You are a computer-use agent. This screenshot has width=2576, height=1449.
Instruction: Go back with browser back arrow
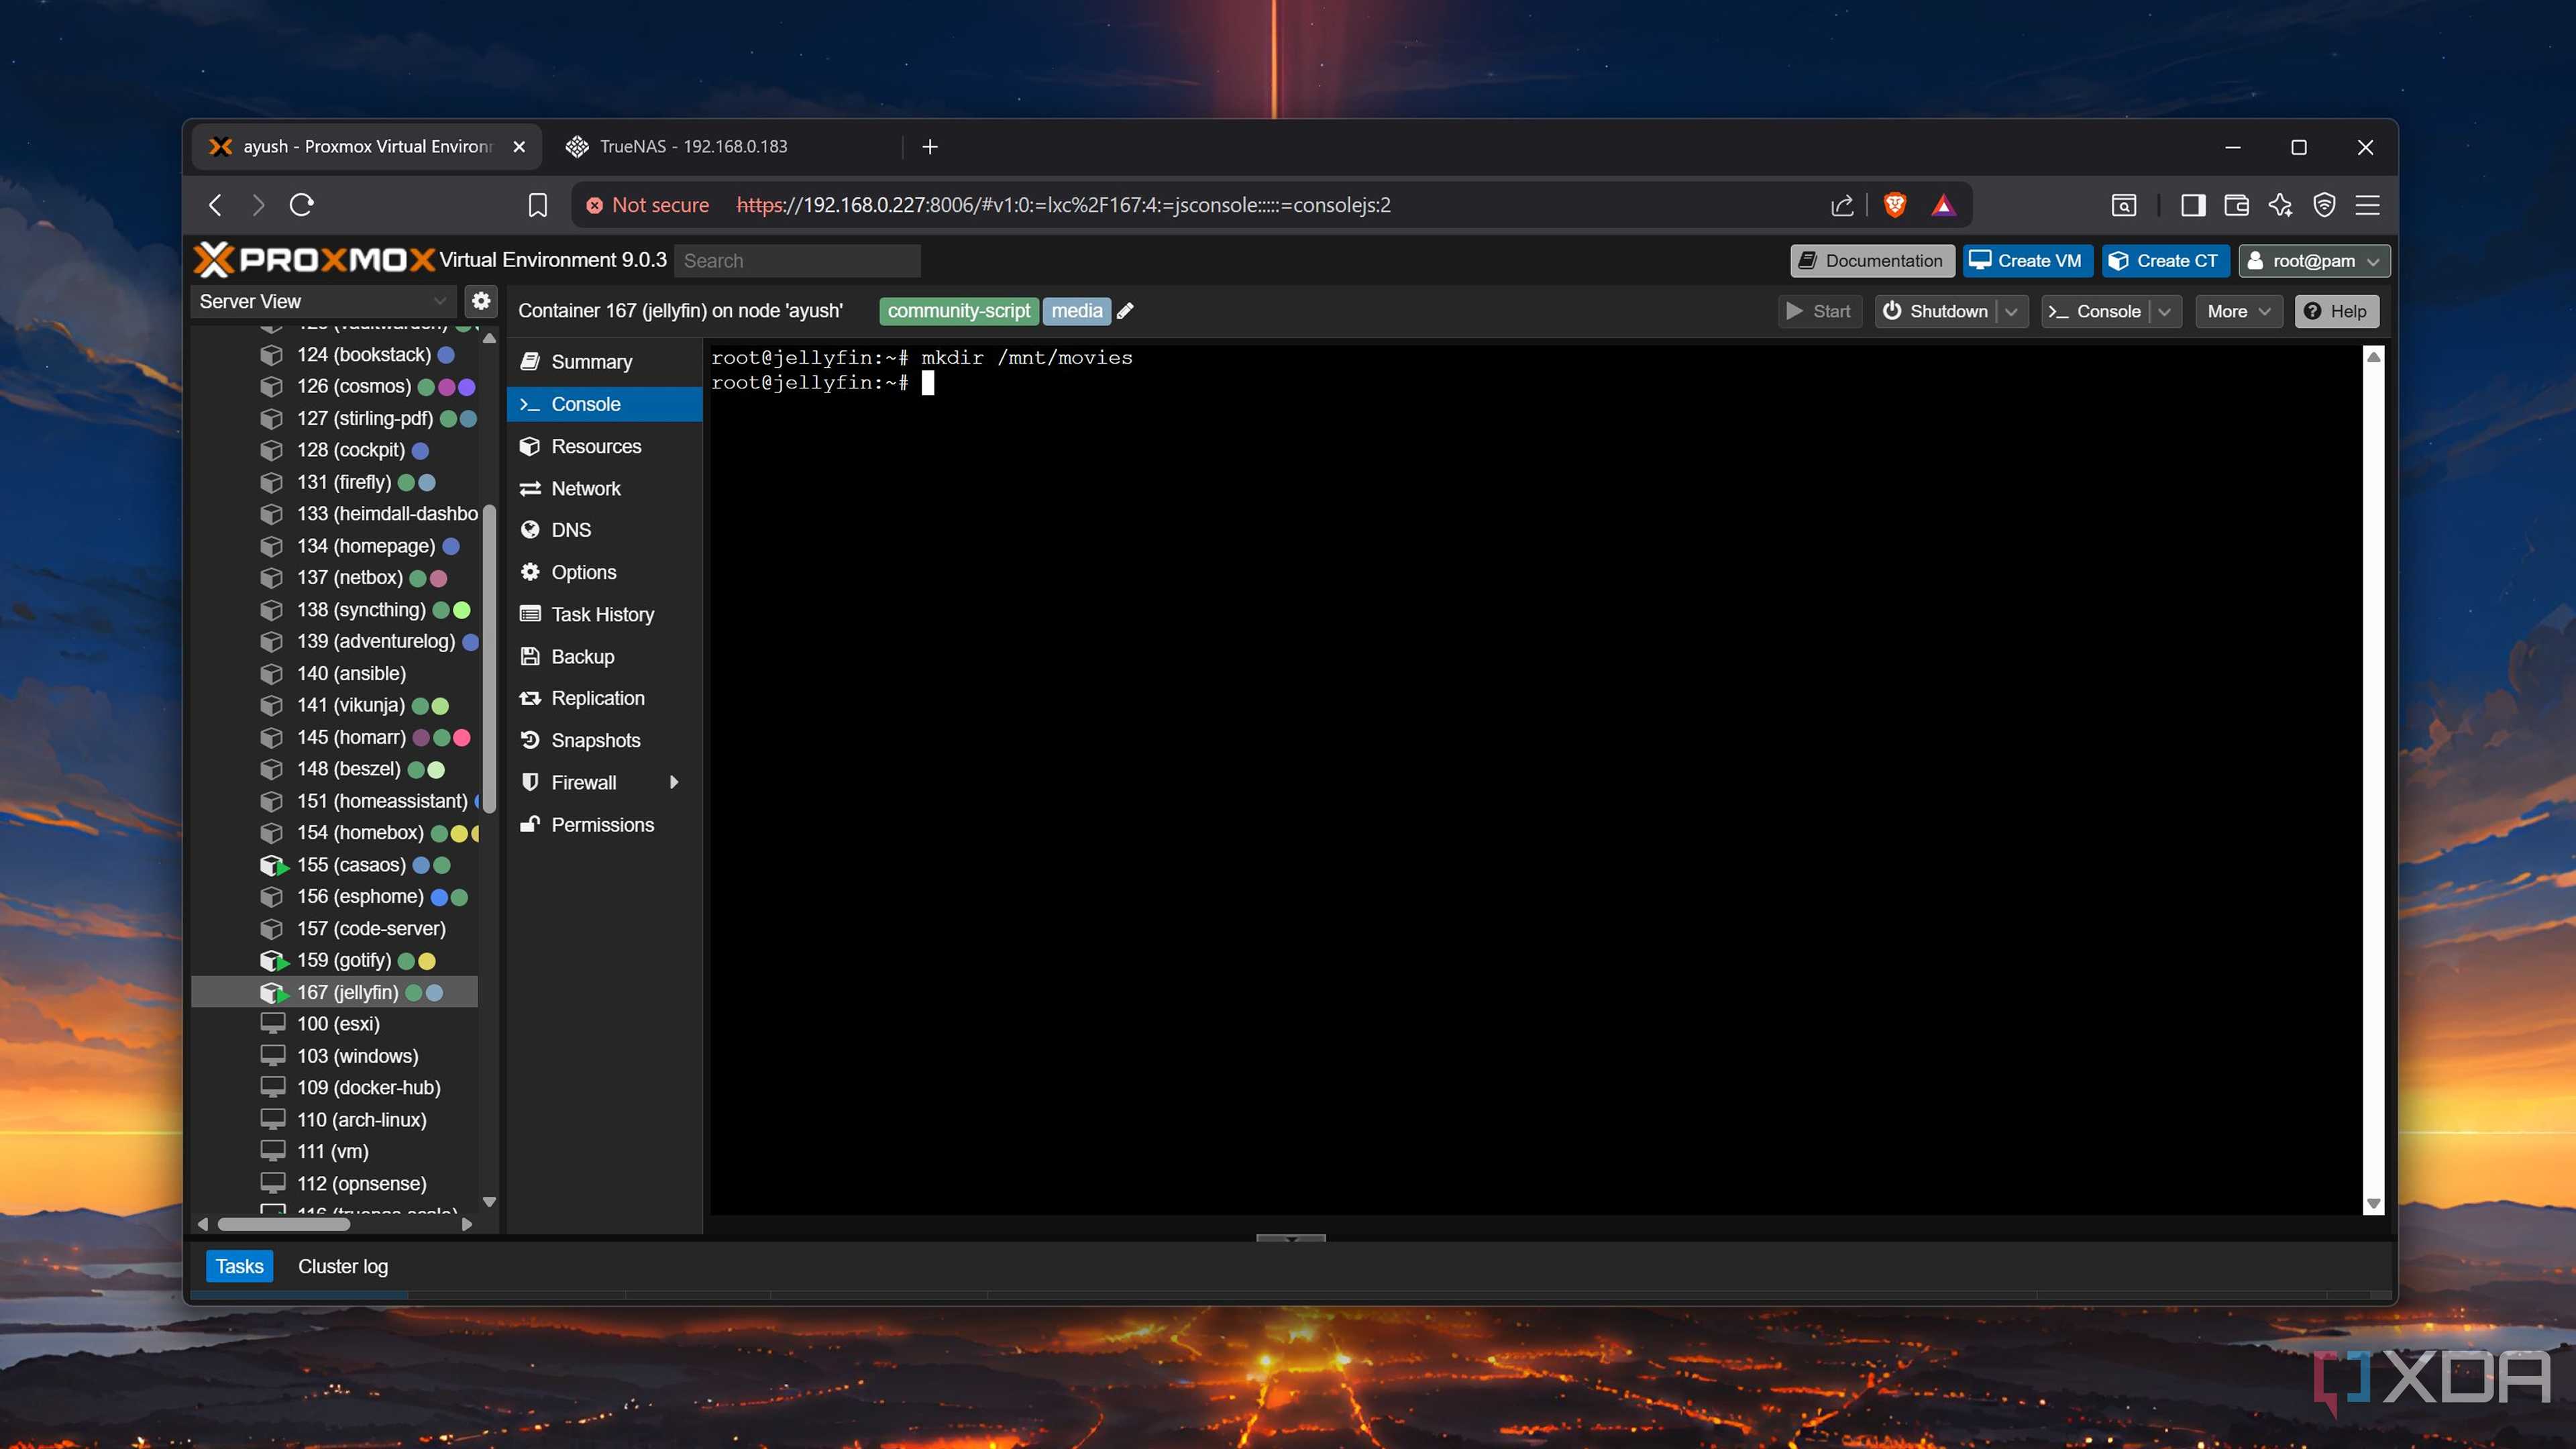tap(215, 205)
